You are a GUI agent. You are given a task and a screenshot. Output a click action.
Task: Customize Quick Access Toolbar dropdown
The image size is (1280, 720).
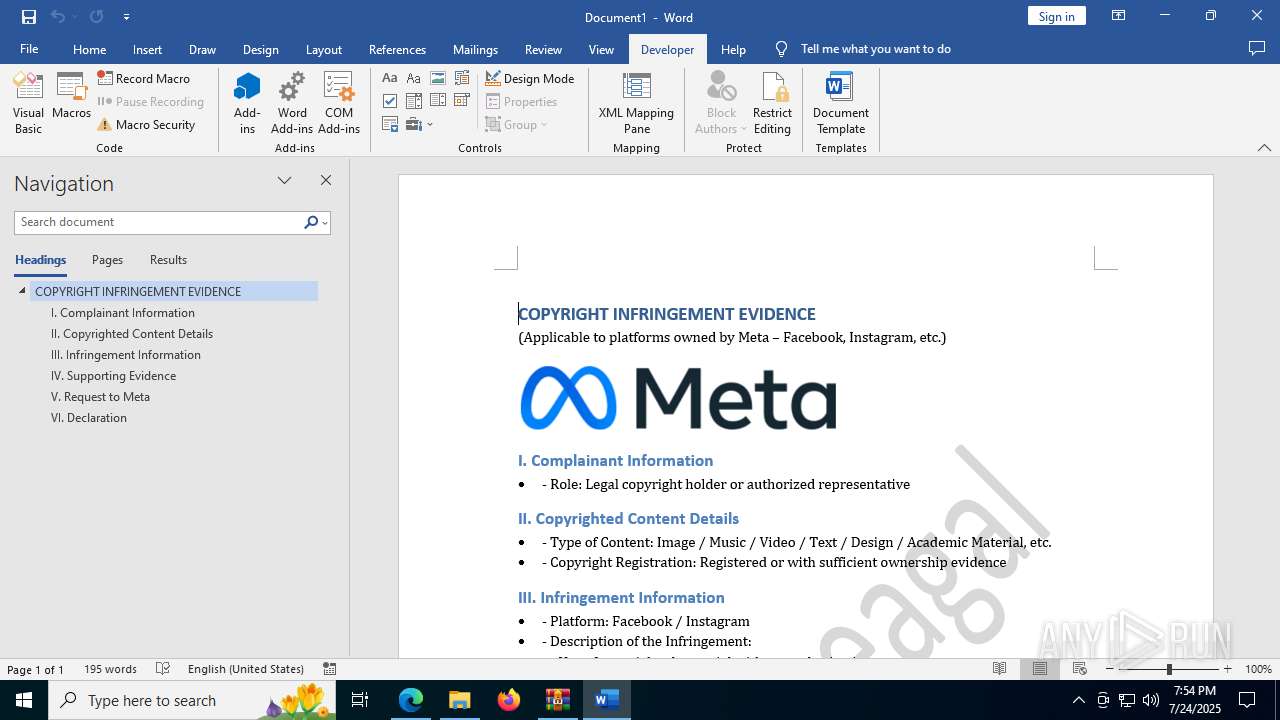tap(126, 17)
